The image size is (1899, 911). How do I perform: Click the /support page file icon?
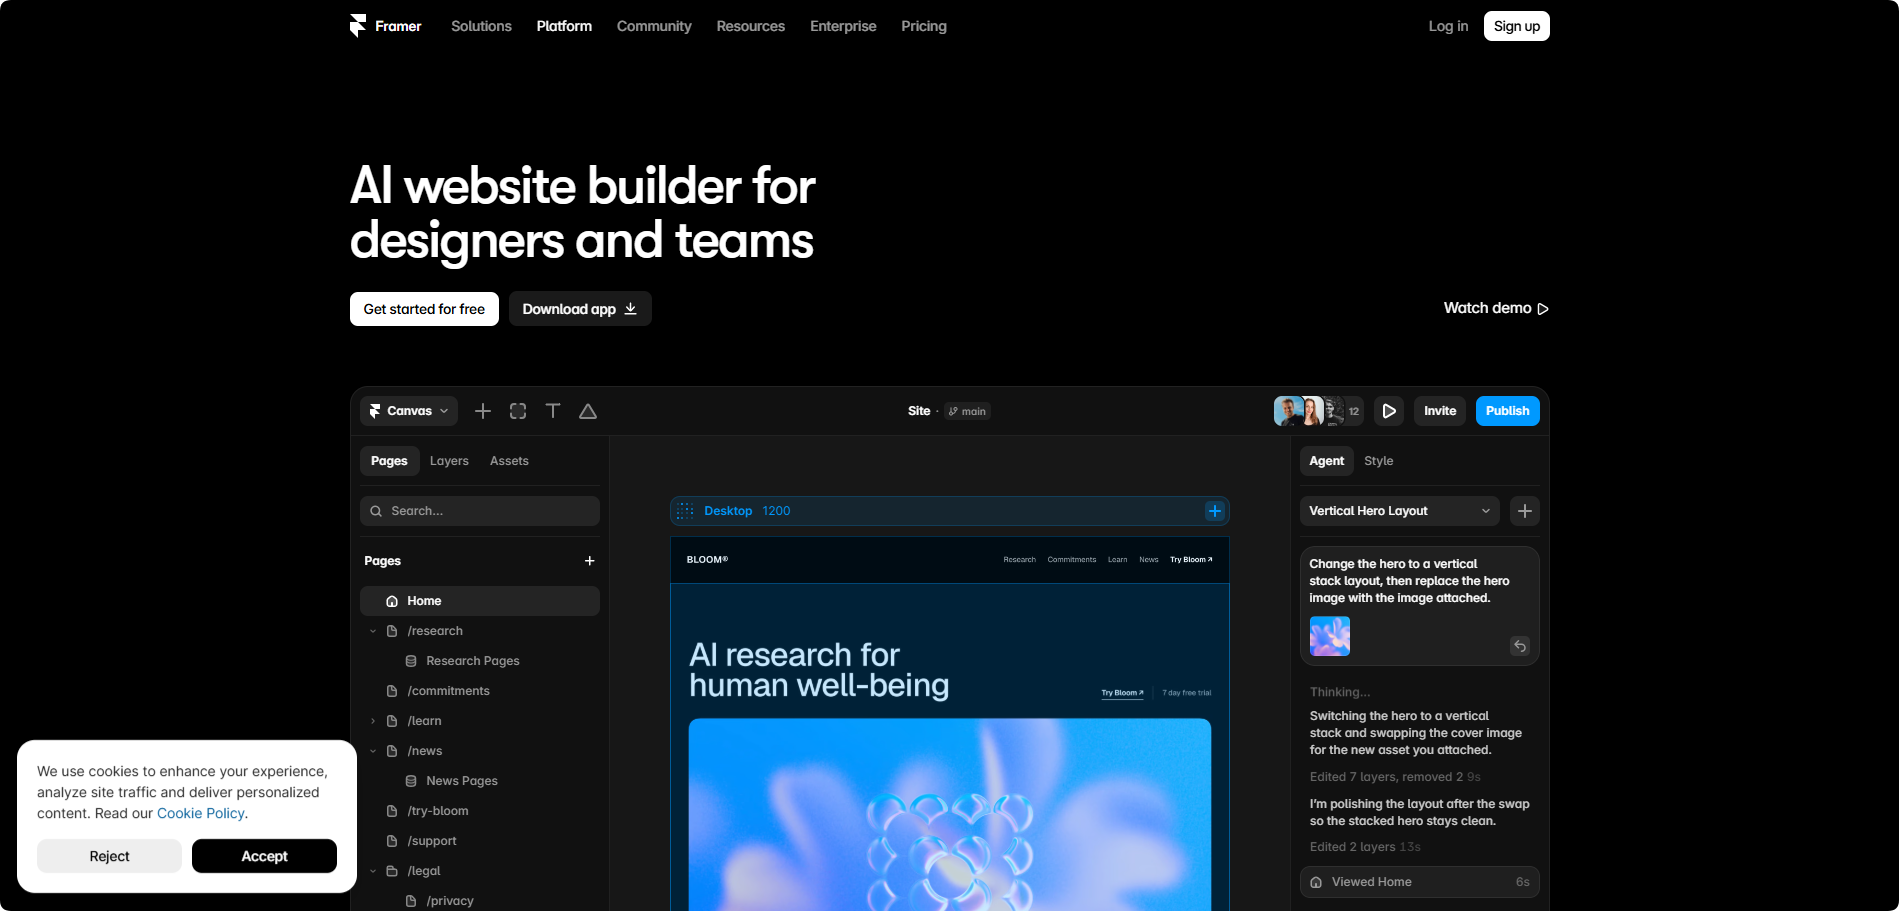(392, 841)
